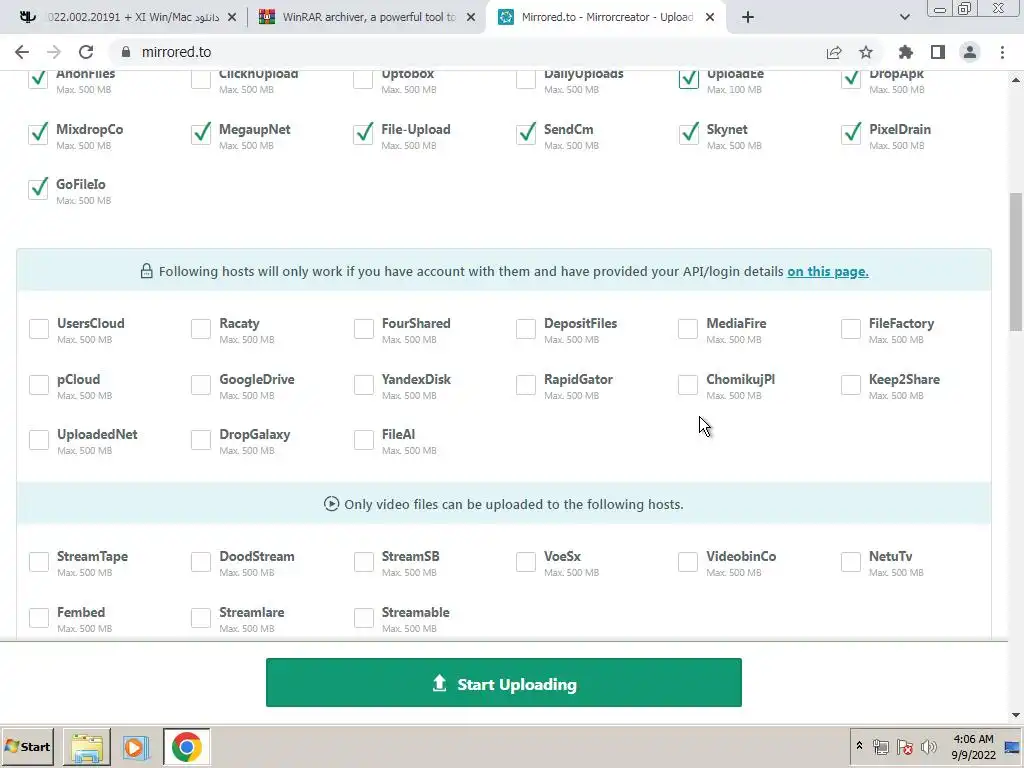Tick the Racaty host checkbox
The width and height of the screenshot is (1024, 768).
[201, 328]
